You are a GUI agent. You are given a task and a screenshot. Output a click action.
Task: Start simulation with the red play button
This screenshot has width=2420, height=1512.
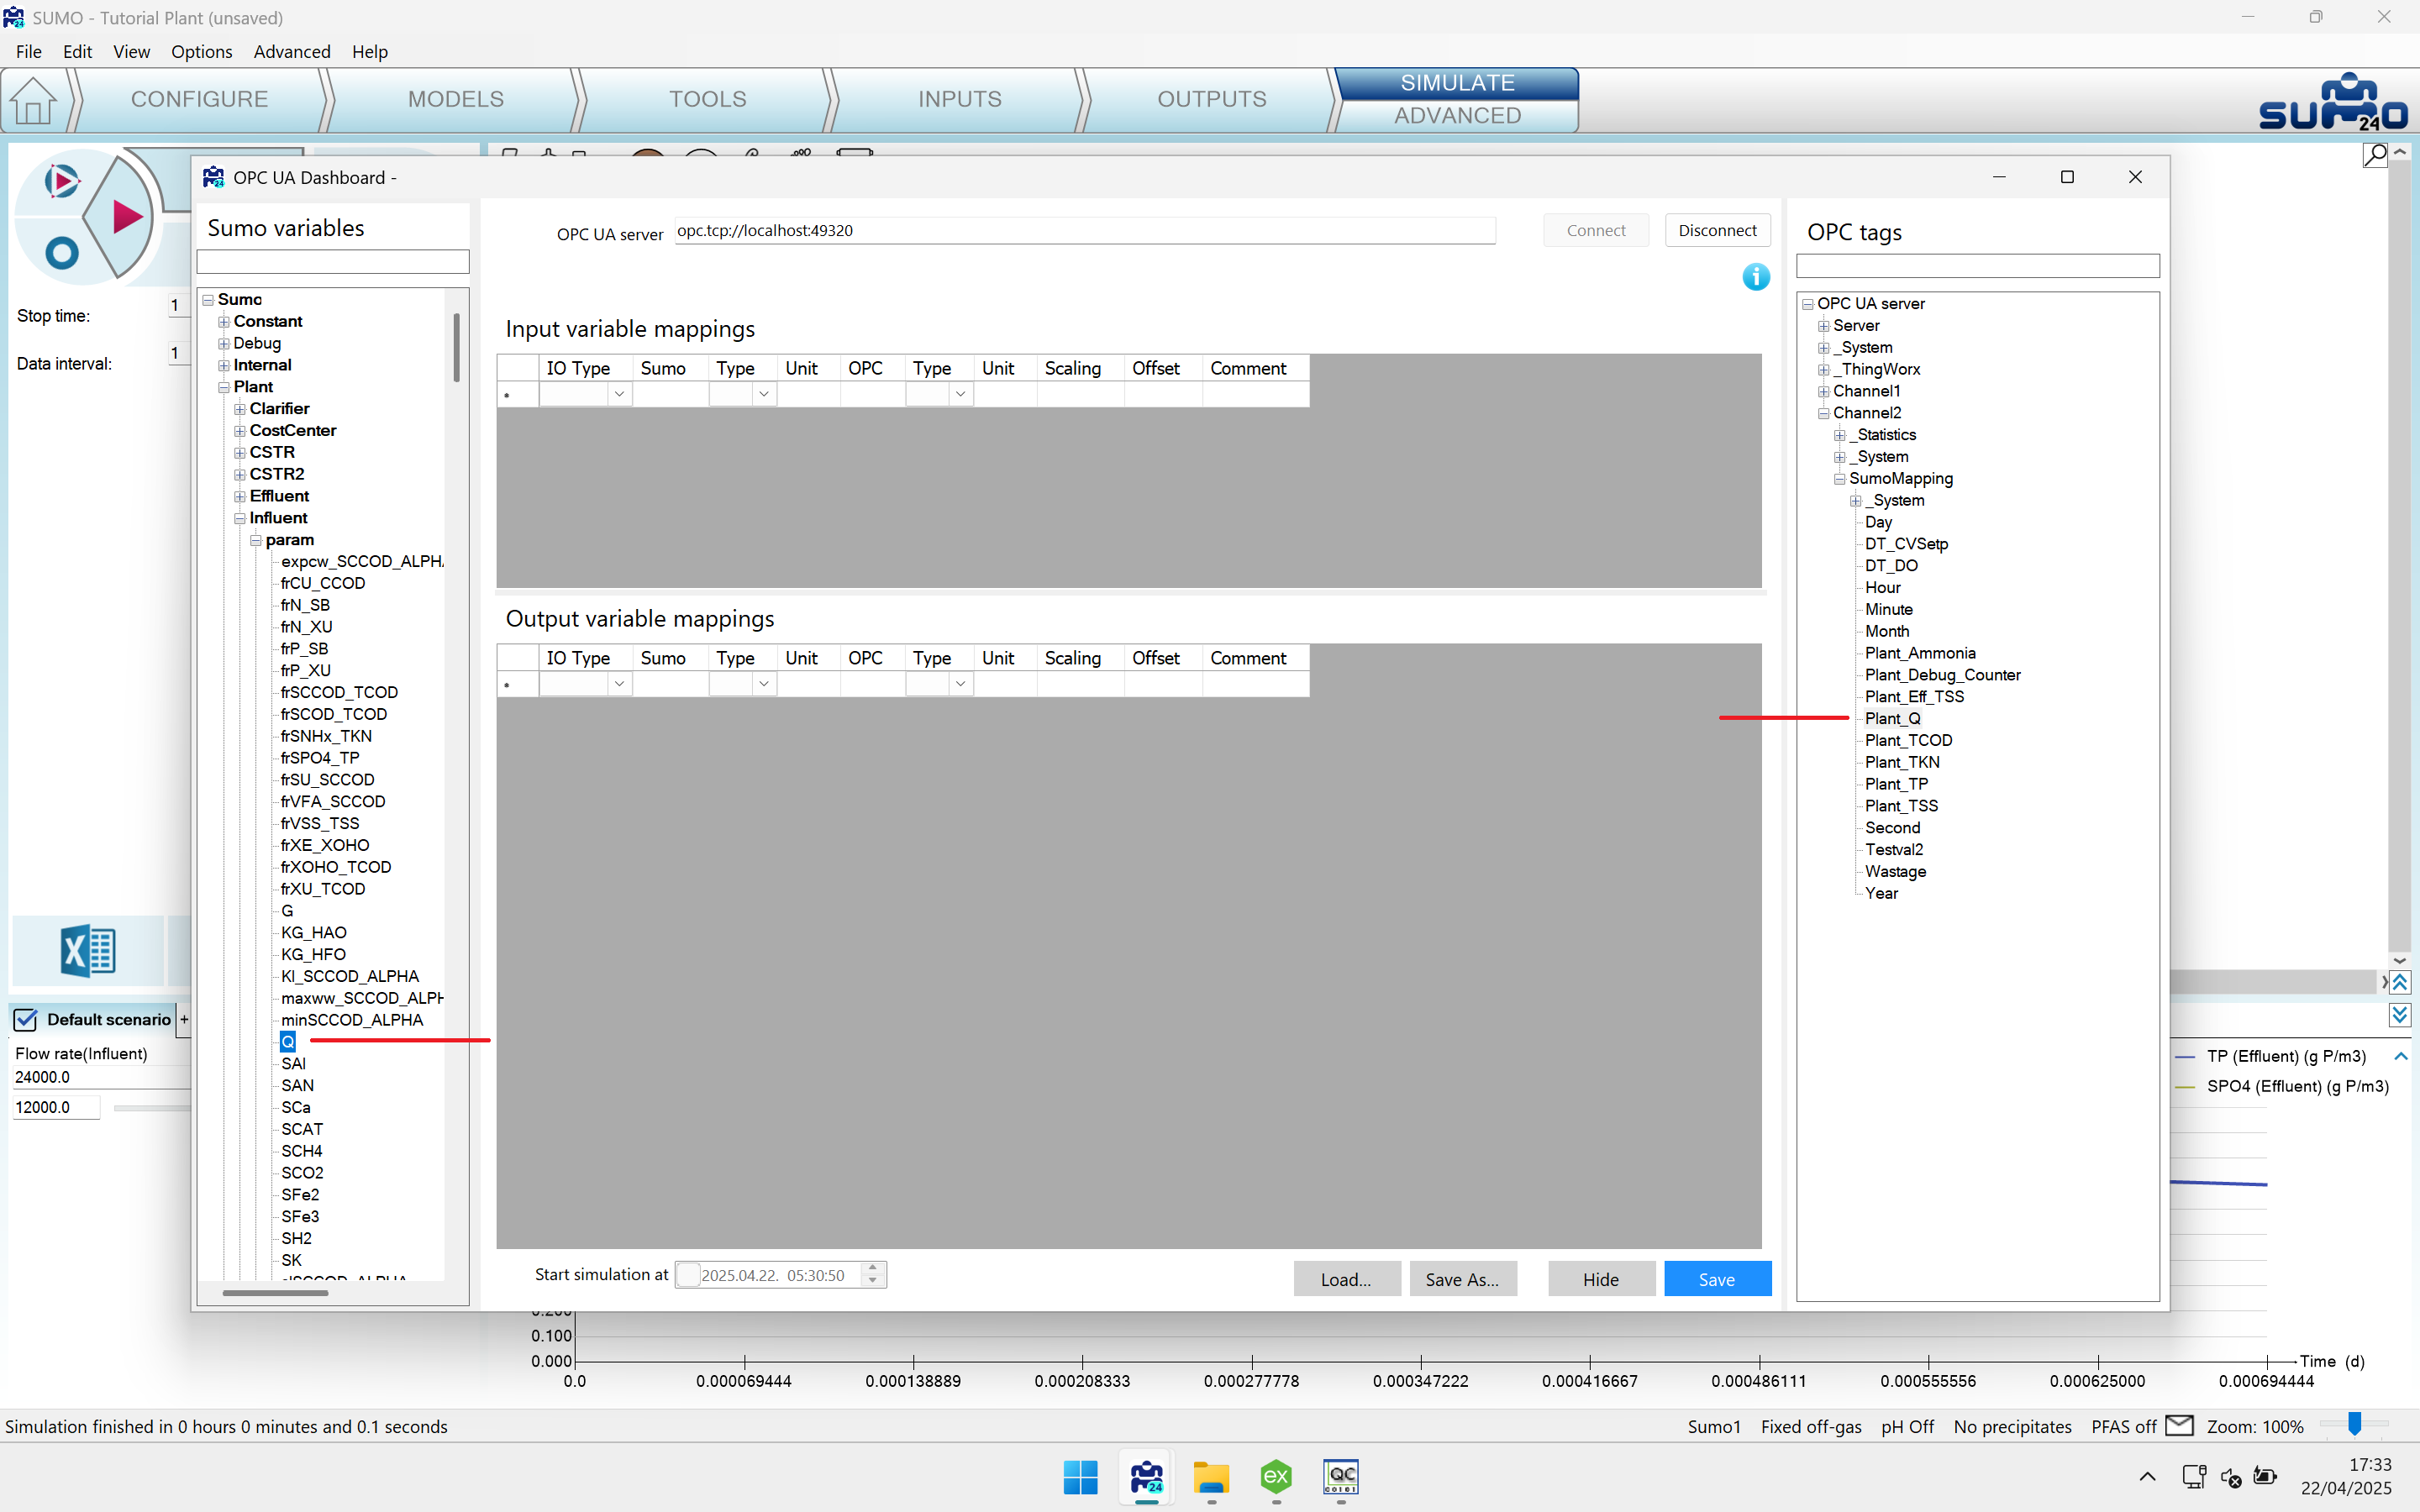pos(126,216)
